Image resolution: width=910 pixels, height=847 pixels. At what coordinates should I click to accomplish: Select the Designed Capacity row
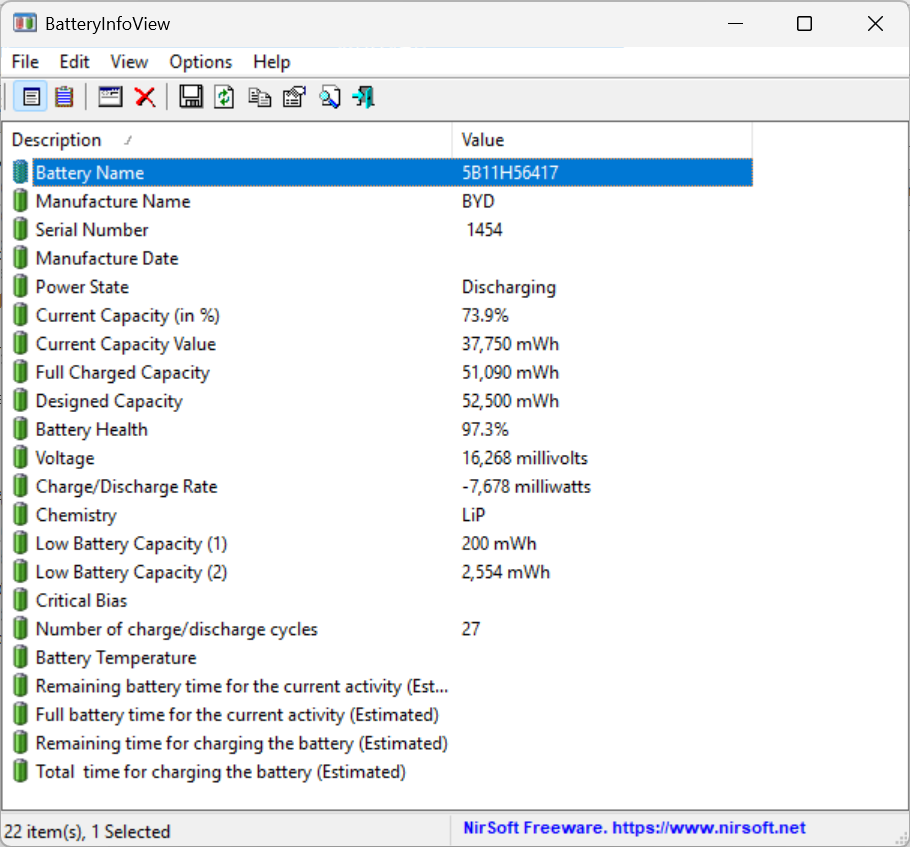click(109, 401)
